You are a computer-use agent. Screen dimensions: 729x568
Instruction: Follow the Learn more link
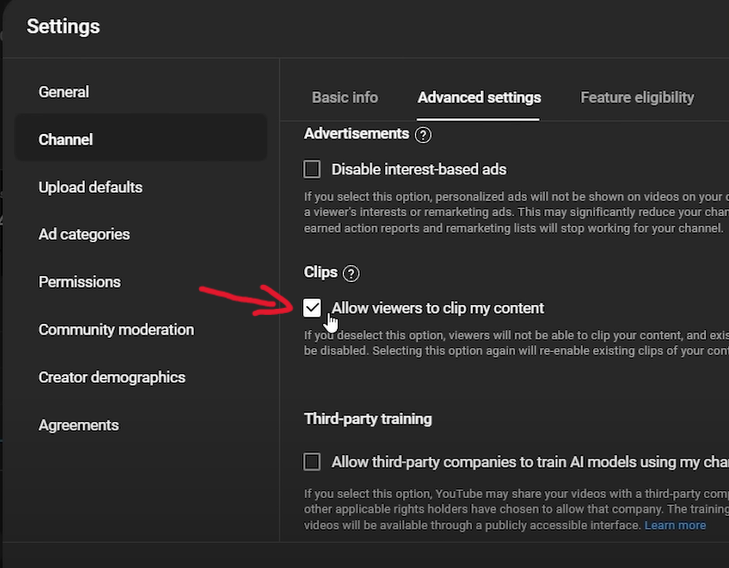[x=675, y=525]
